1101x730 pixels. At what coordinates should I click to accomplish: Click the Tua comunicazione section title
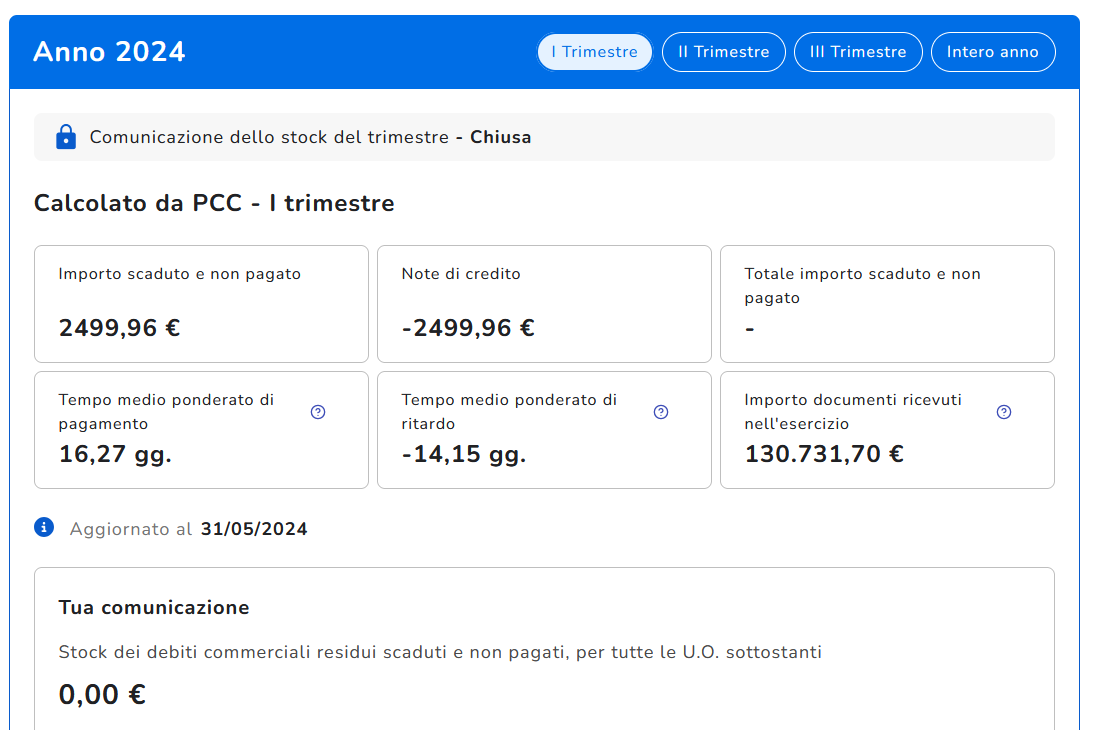[x=154, y=607]
